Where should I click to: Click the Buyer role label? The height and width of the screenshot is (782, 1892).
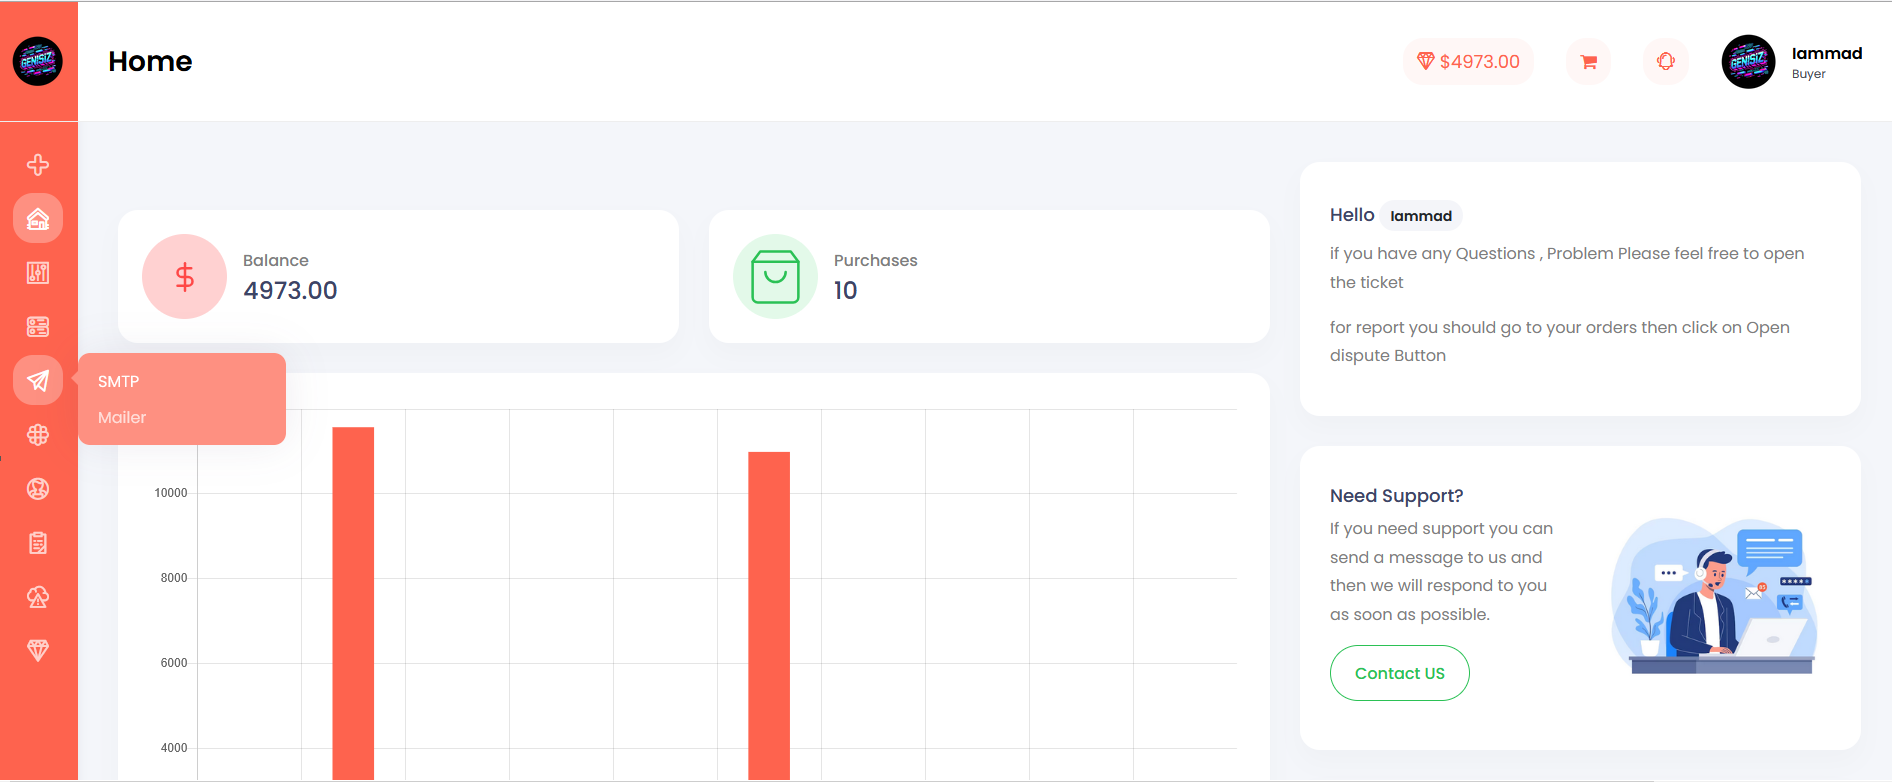1808,74
